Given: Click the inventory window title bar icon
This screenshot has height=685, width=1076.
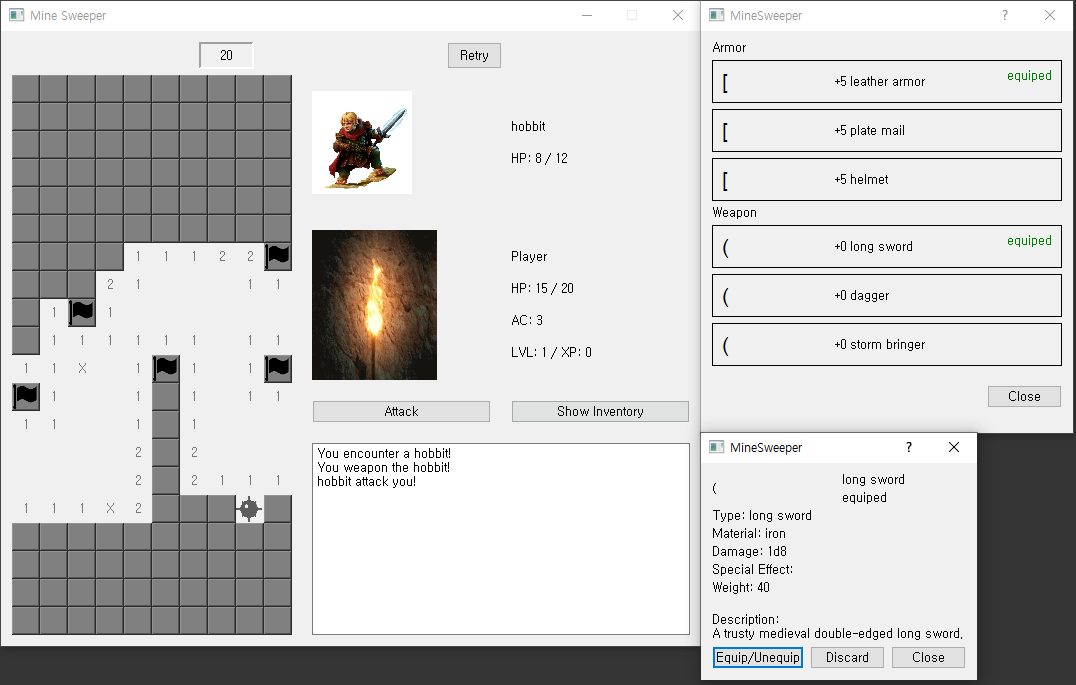Looking at the screenshot, I should (716, 15).
